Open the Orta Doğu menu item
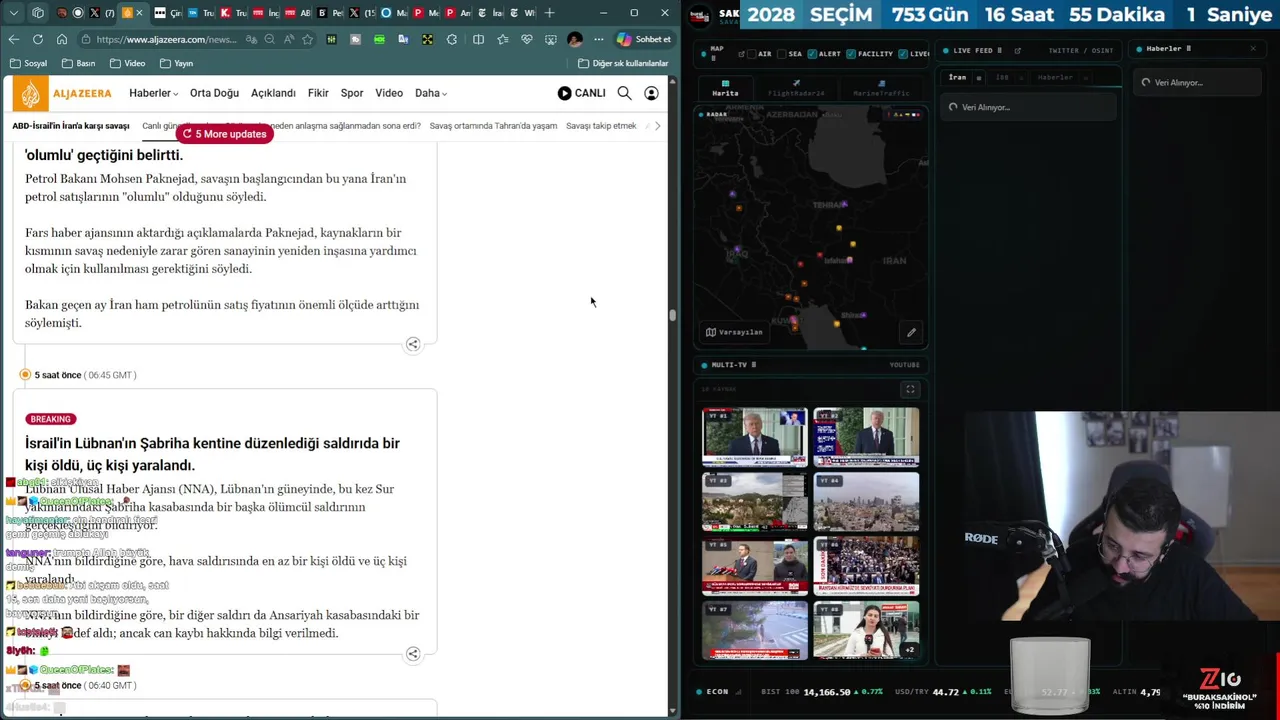1280x720 pixels. 214,93
